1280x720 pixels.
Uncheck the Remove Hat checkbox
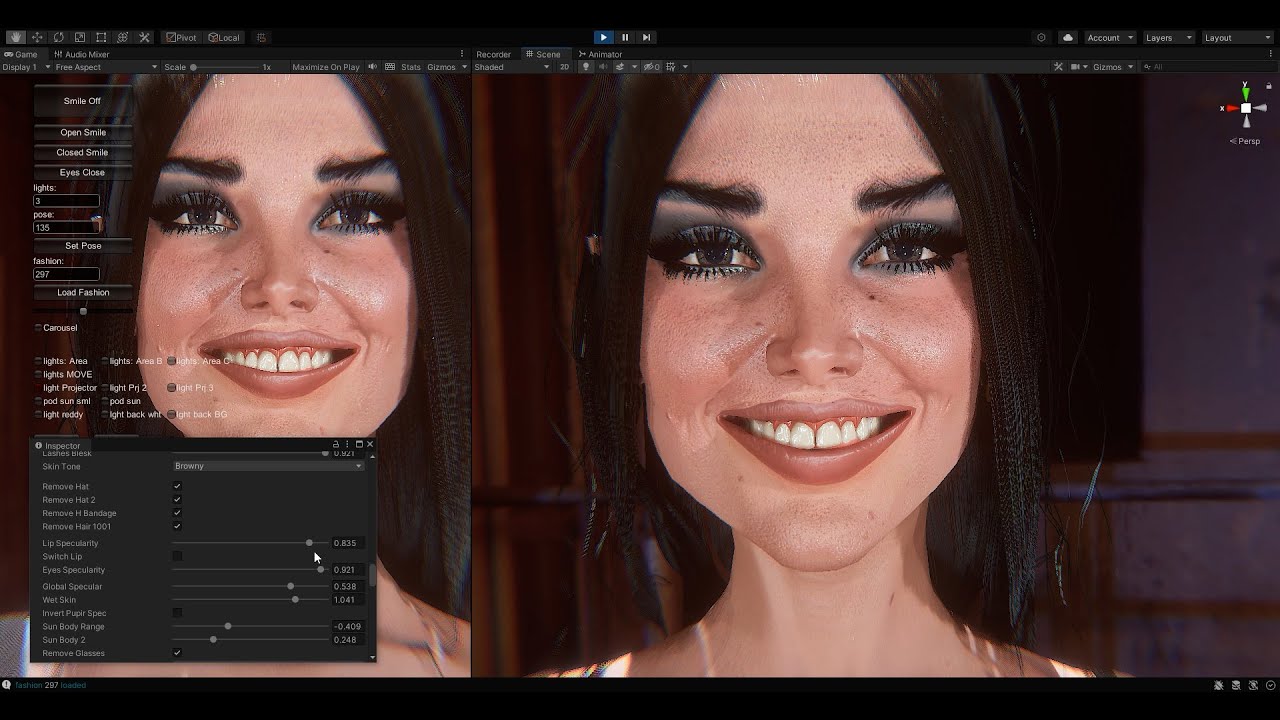pyautogui.click(x=177, y=486)
